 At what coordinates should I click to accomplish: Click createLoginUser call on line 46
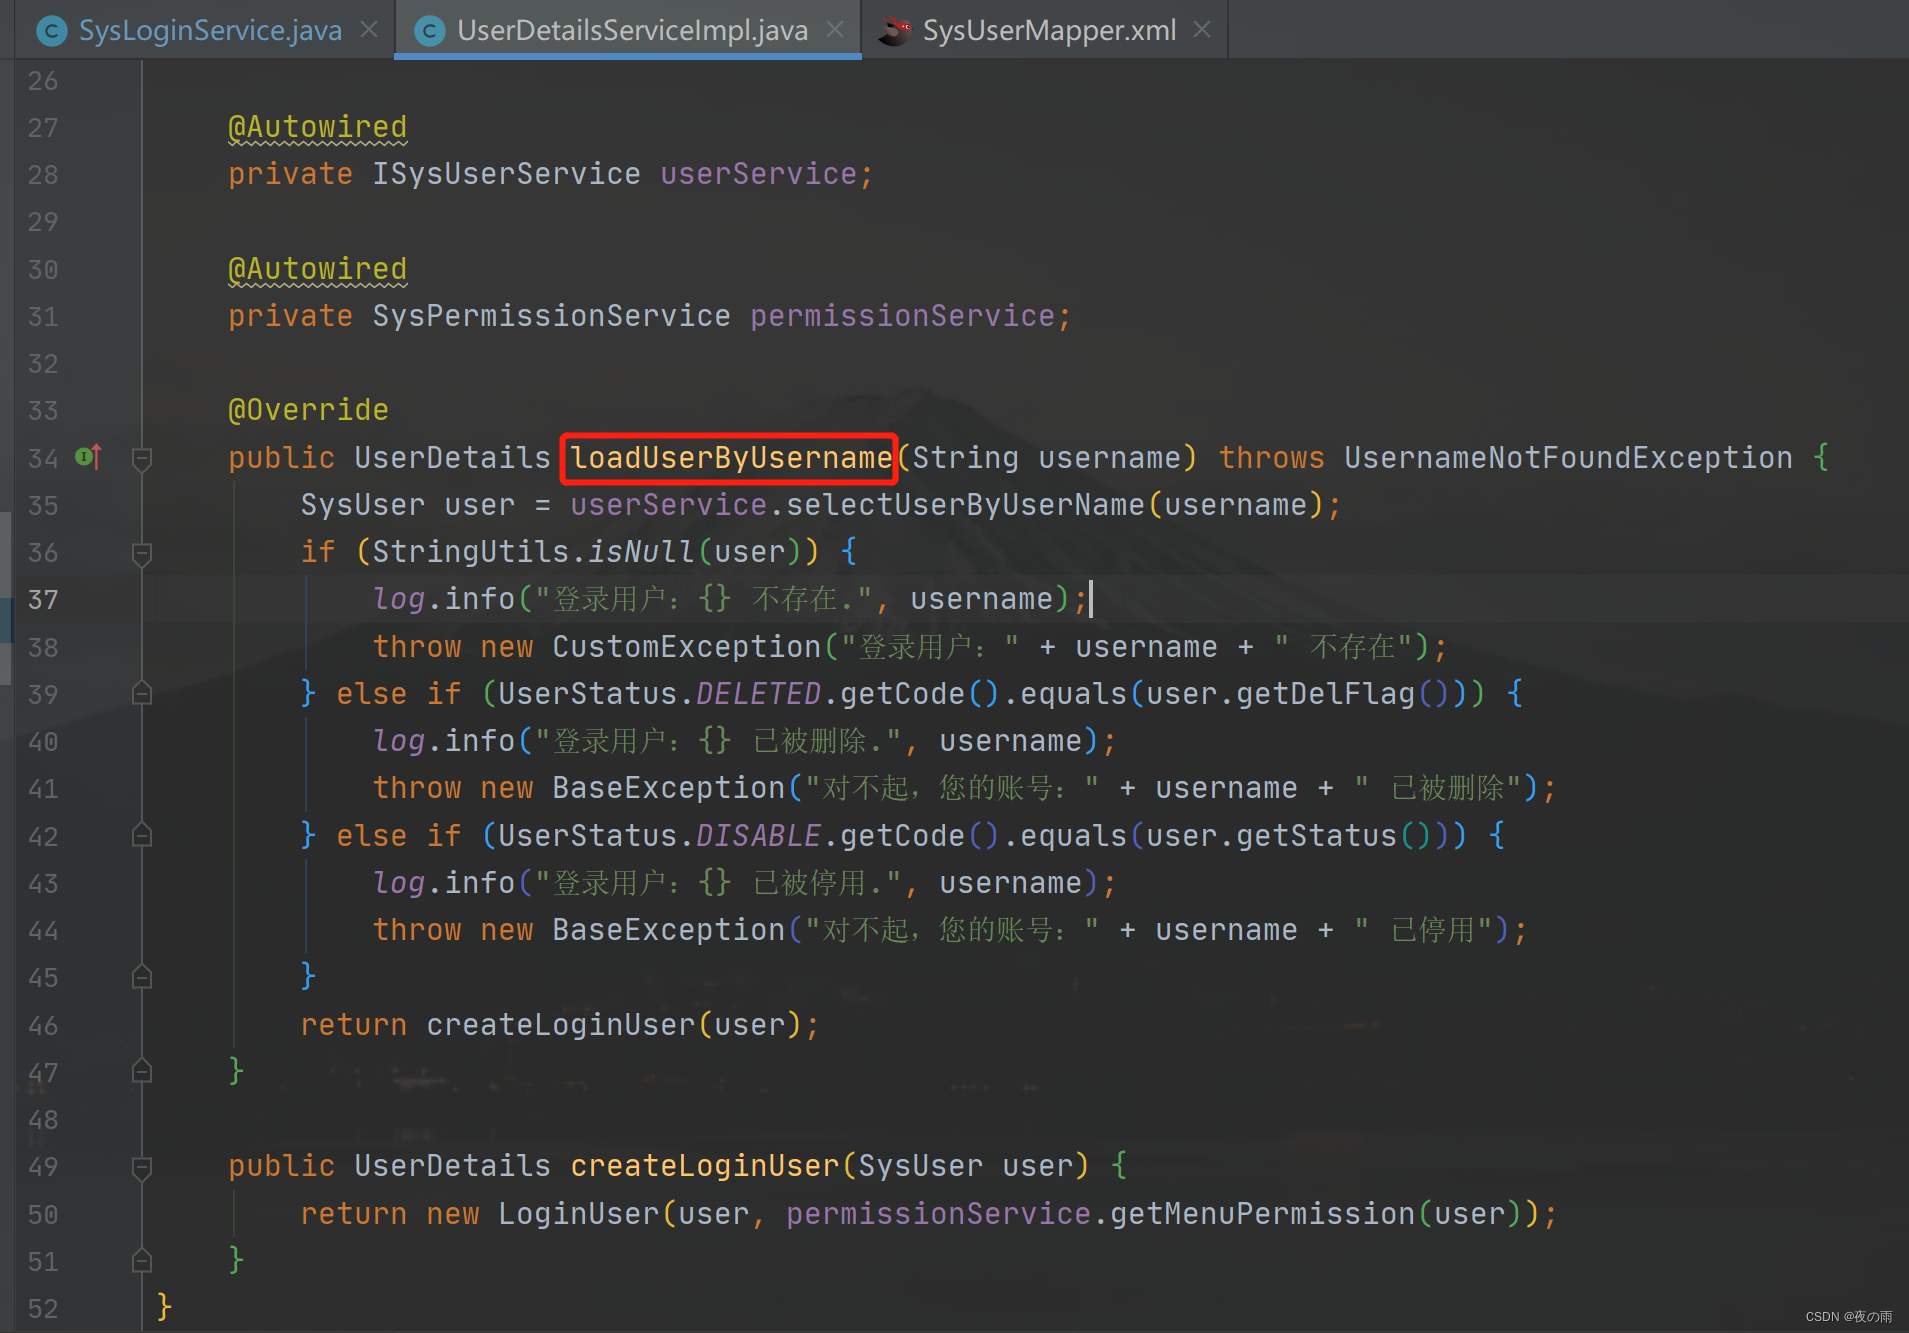(561, 1025)
